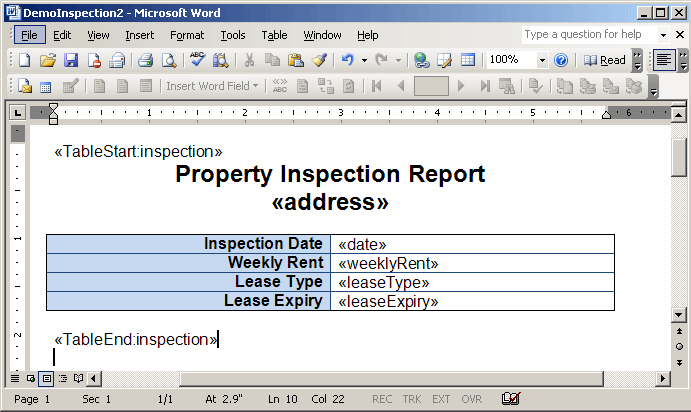Open the Table menu

tap(274, 35)
